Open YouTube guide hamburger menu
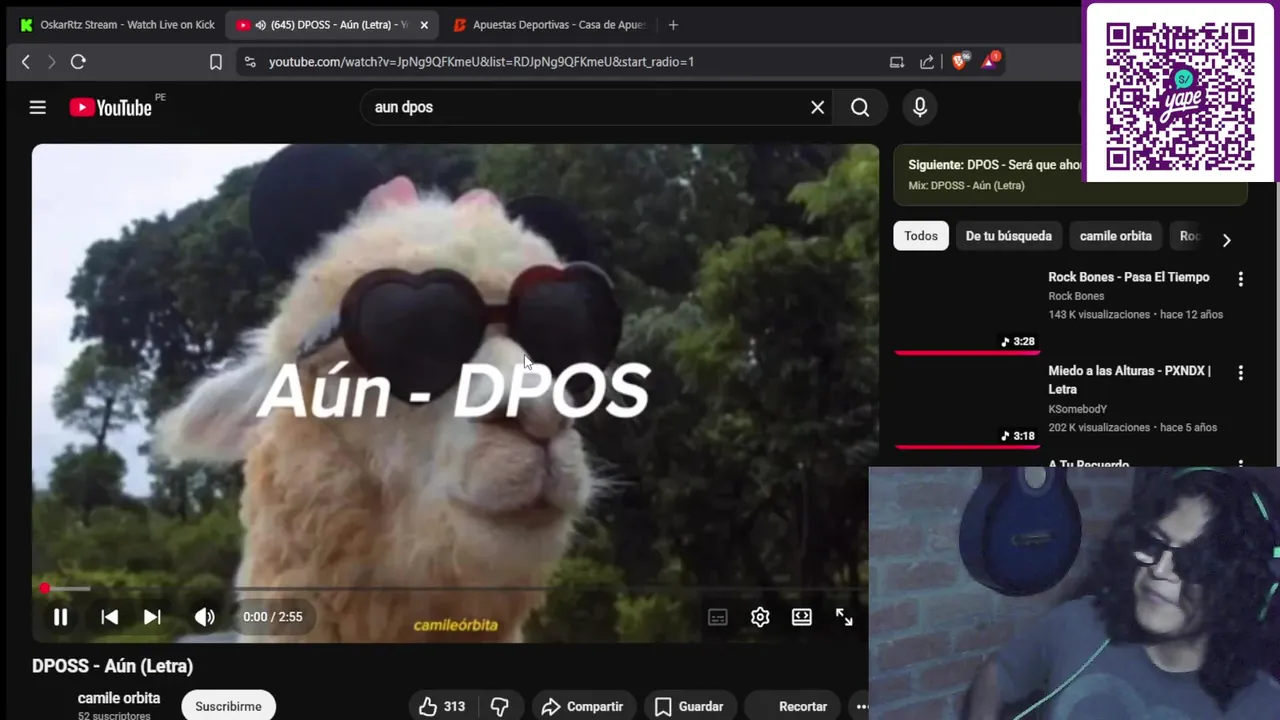Screen dimensions: 1280x720 tap(38, 107)
